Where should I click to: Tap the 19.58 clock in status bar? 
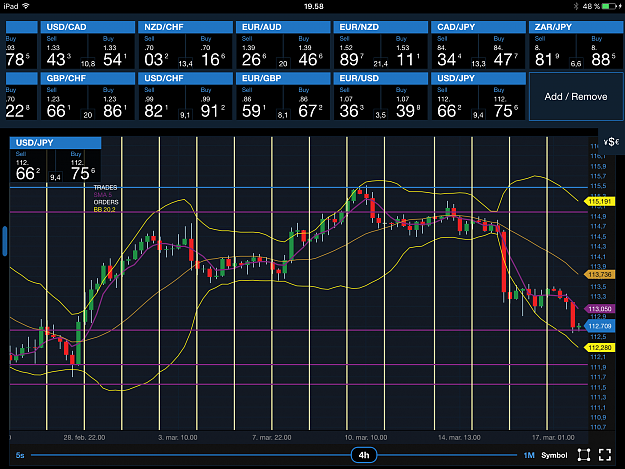[x=314, y=6]
